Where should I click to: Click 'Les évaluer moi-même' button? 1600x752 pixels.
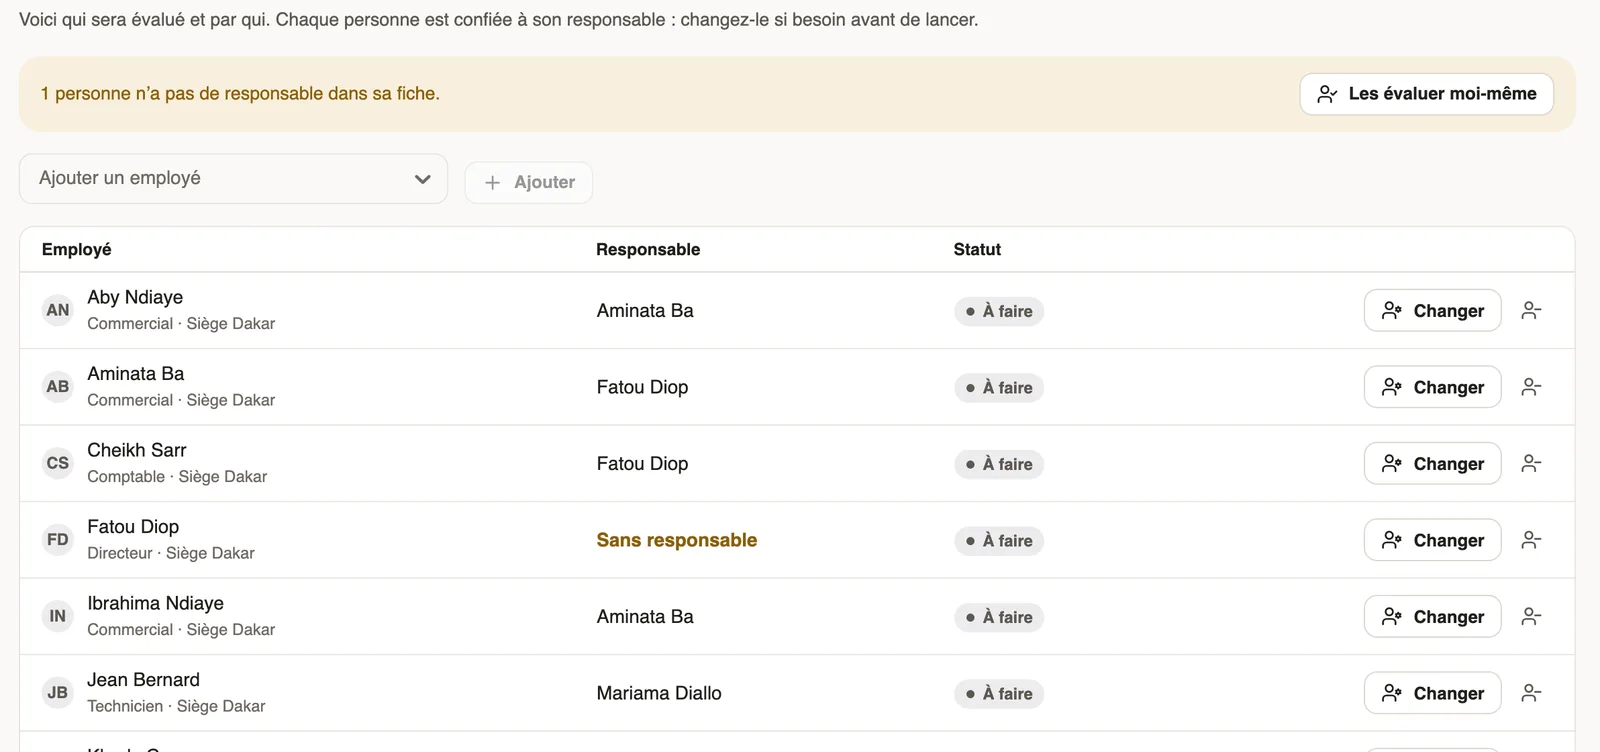[x=1426, y=94]
